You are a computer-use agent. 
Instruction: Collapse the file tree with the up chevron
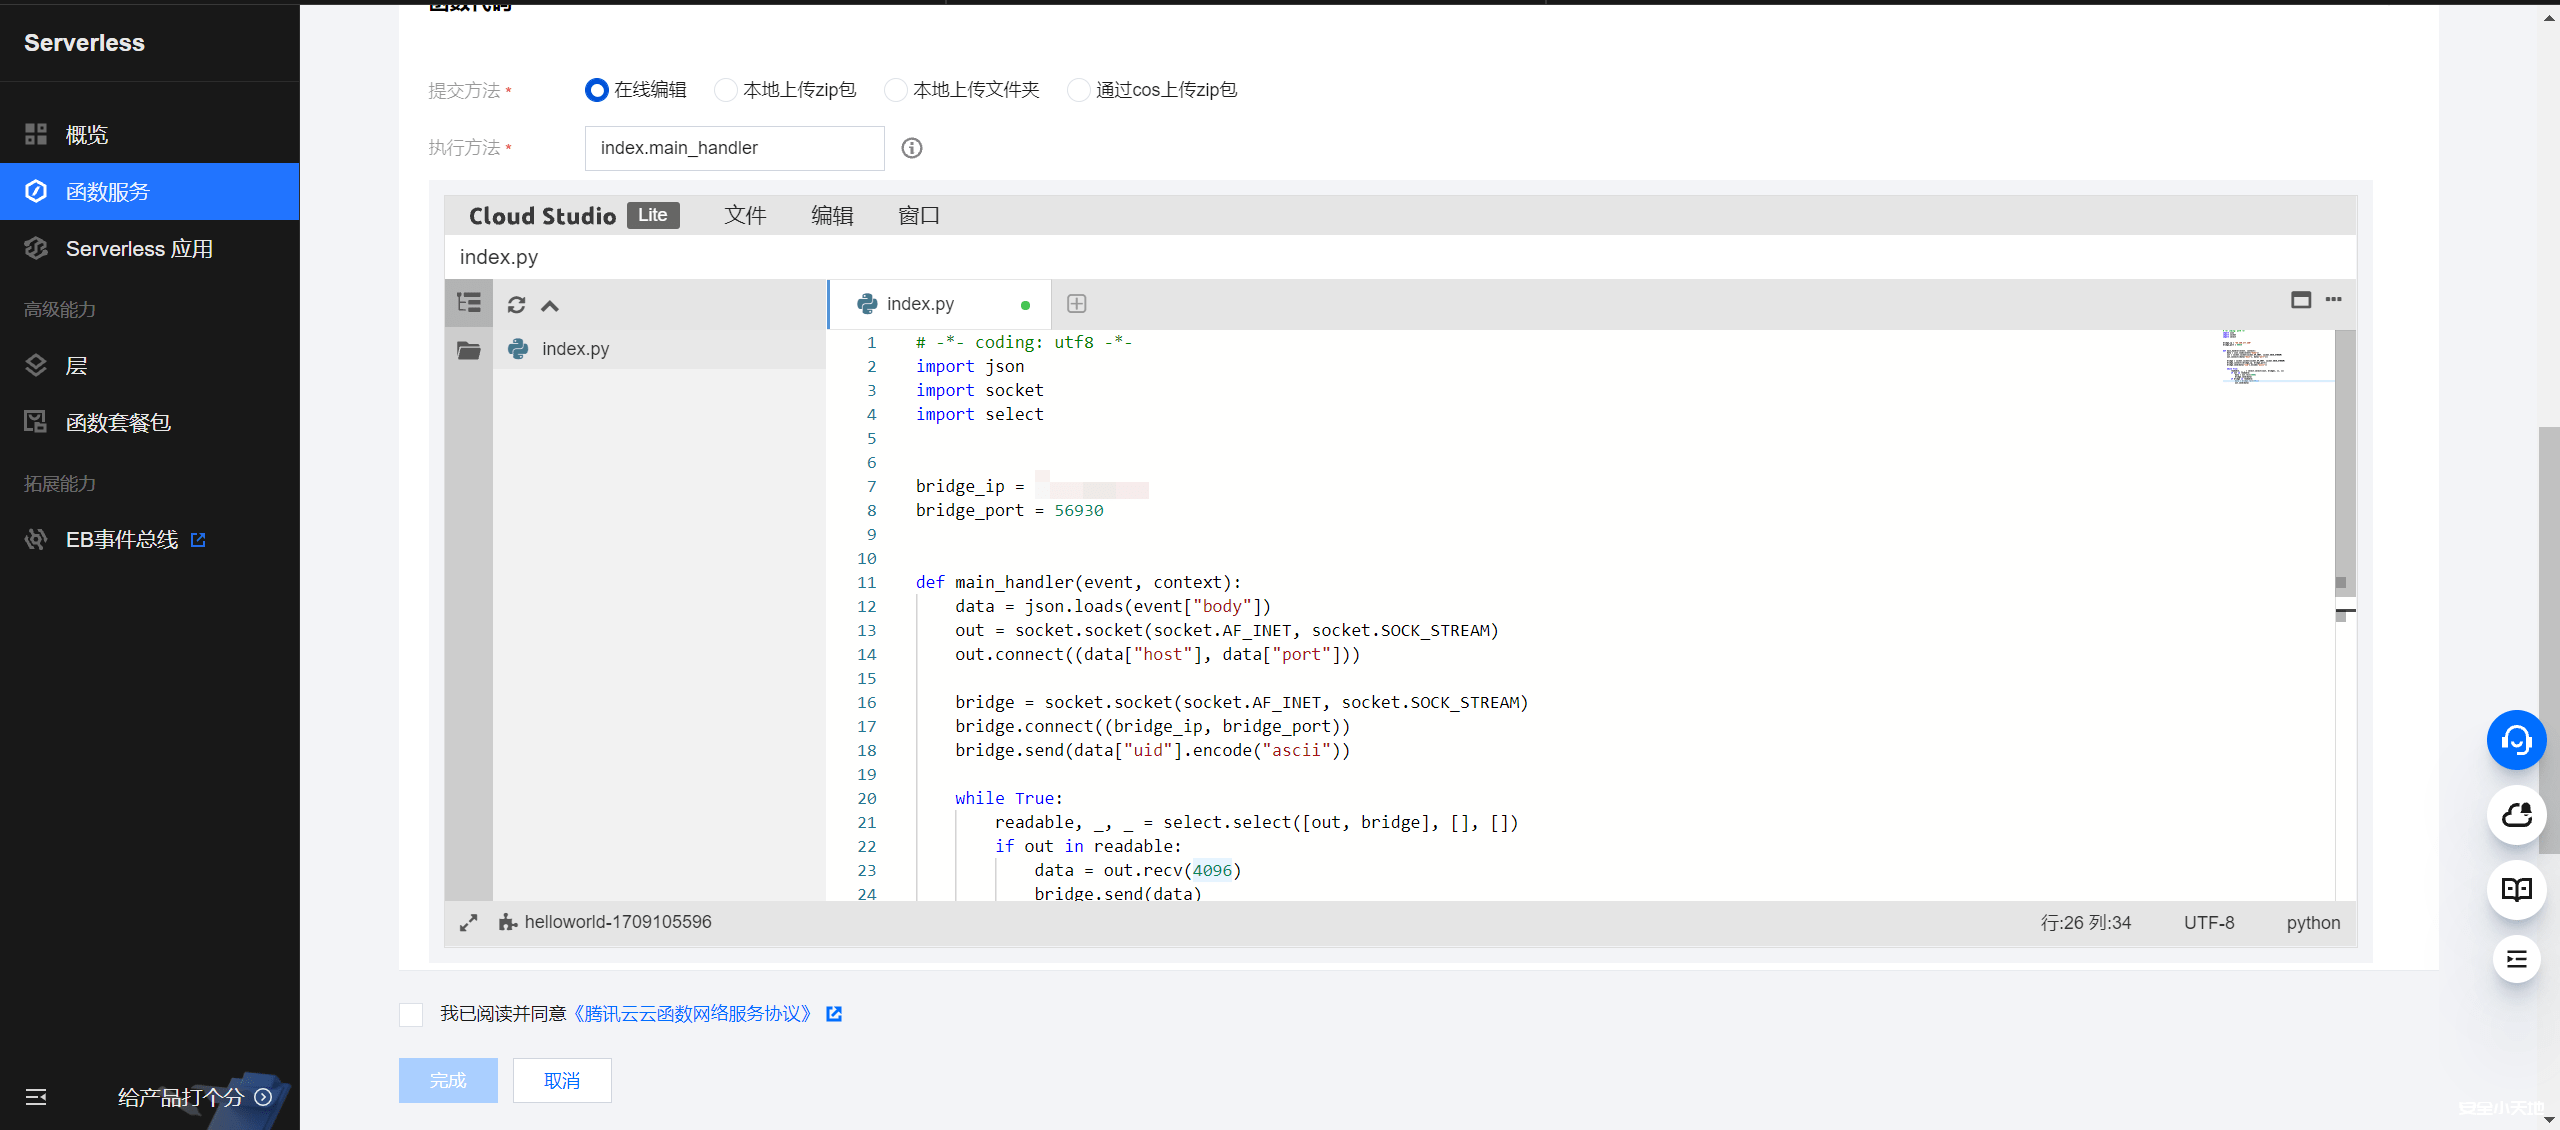coord(550,306)
